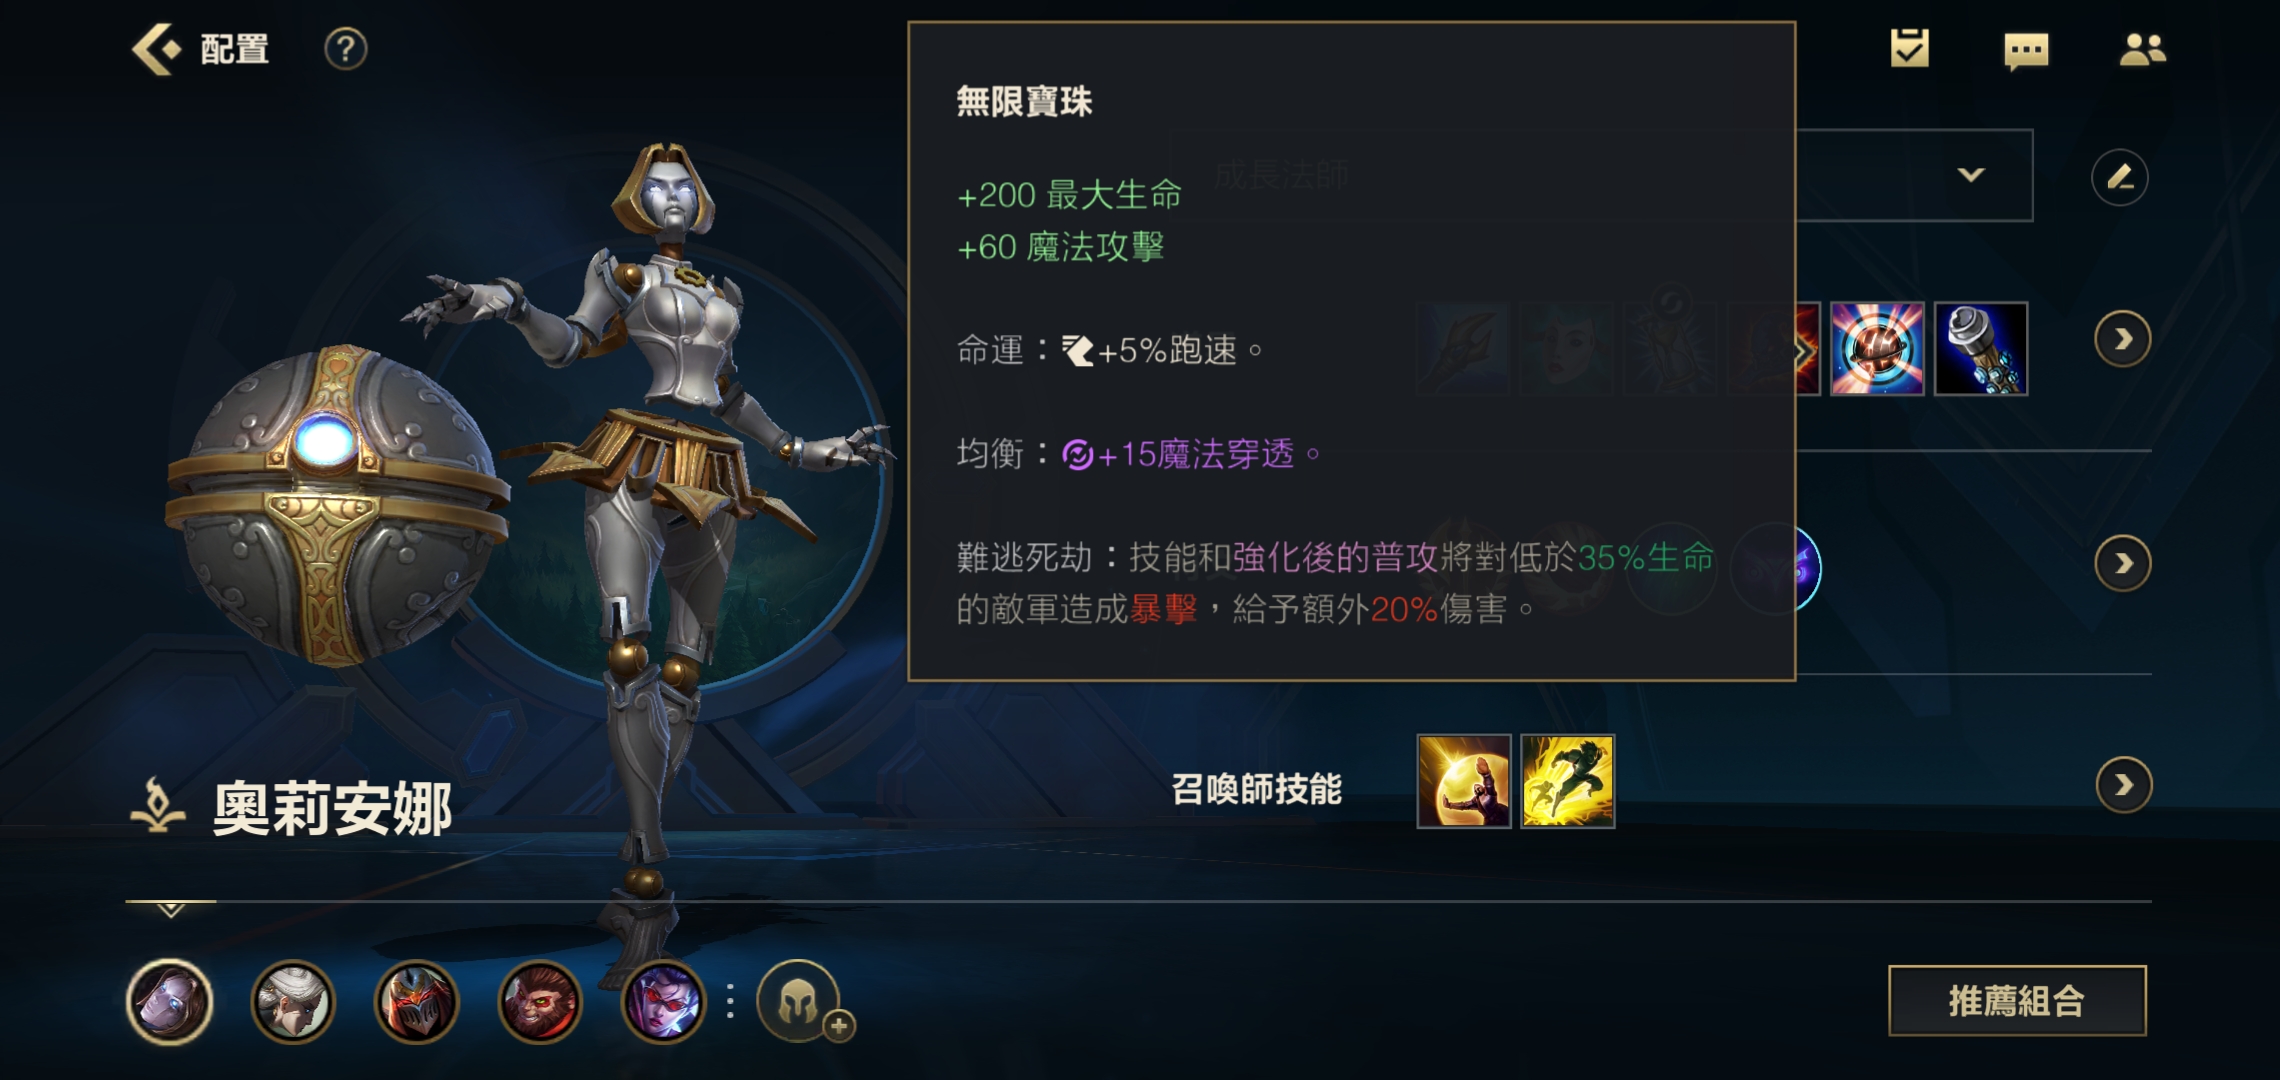Open the friends list icon
Viewport: 2280px width, 1080px height.
pyautogui.click(x=2142, y=49)
